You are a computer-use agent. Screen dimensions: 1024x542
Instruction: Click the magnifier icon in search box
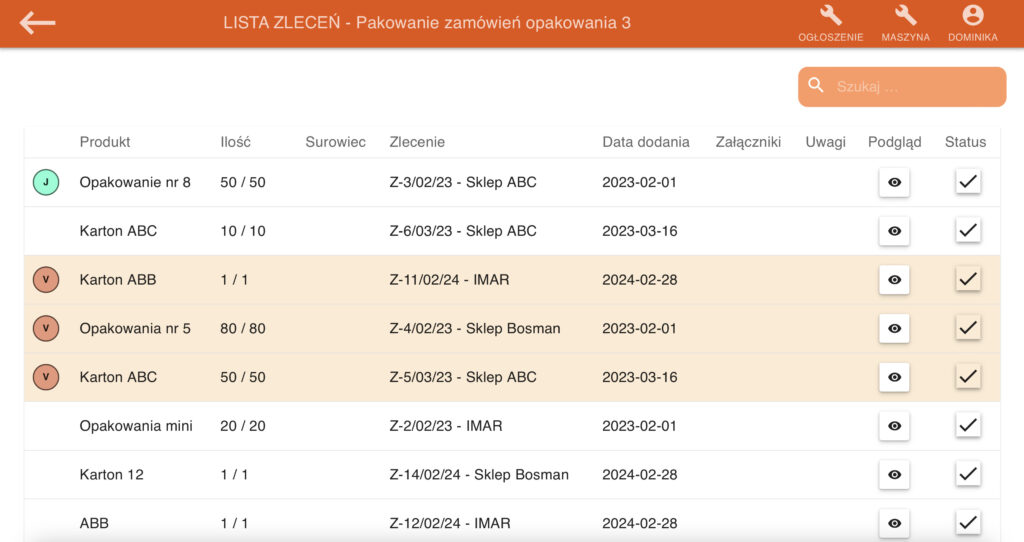(x=816, y=86)
